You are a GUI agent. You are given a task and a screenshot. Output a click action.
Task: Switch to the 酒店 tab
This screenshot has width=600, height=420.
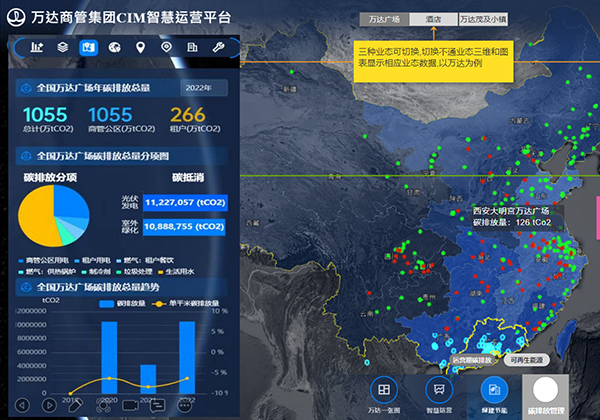point(433,18)
